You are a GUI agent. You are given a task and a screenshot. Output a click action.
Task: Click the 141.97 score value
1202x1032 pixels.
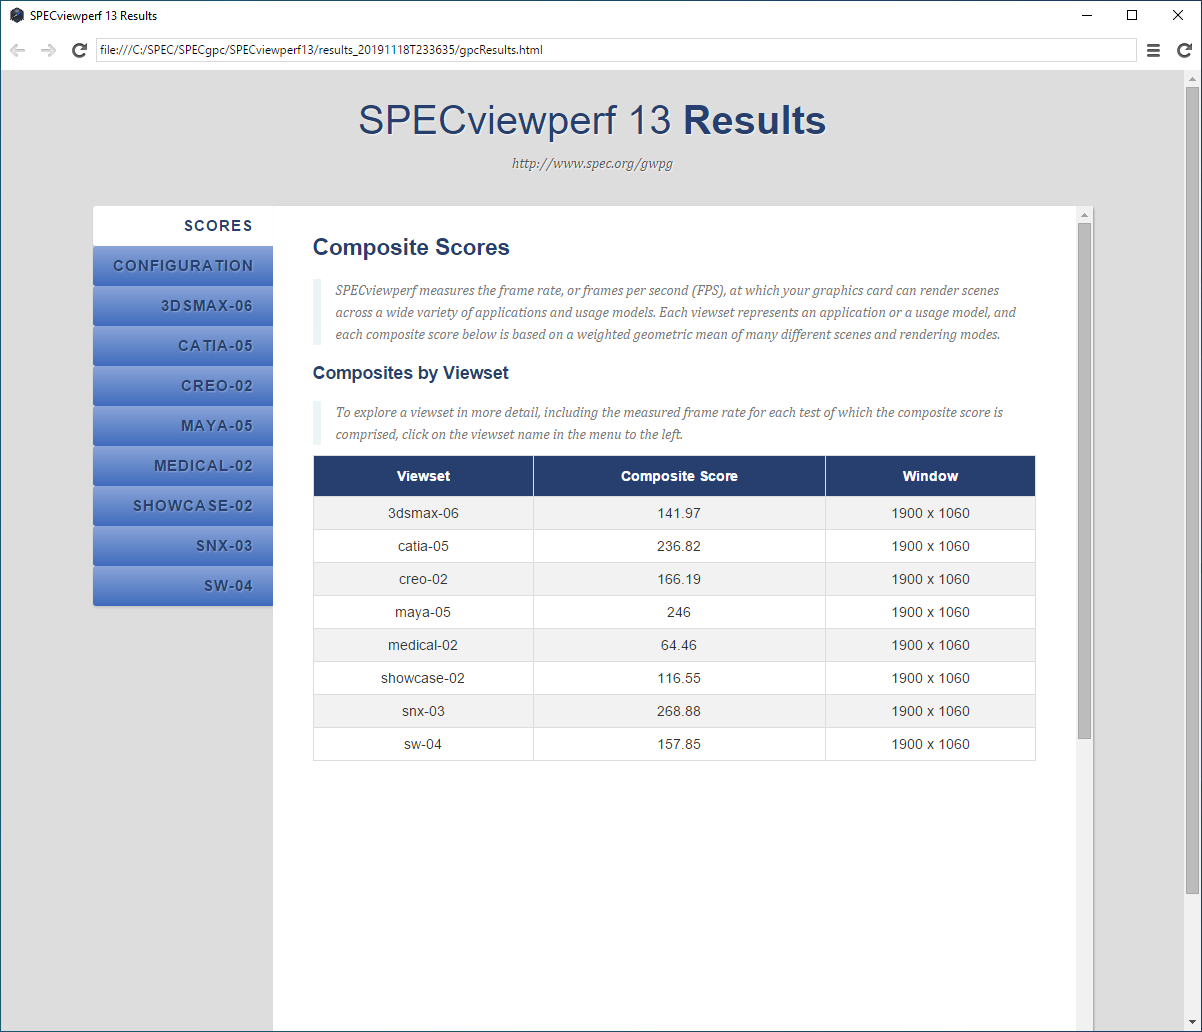(680, 513)
